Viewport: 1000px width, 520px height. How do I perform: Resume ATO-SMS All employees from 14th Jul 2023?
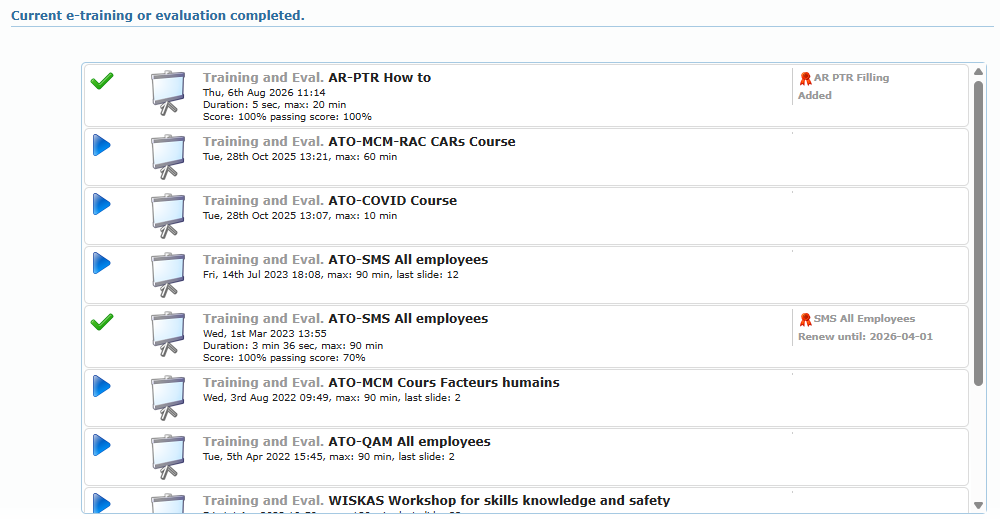coord(101,263)
